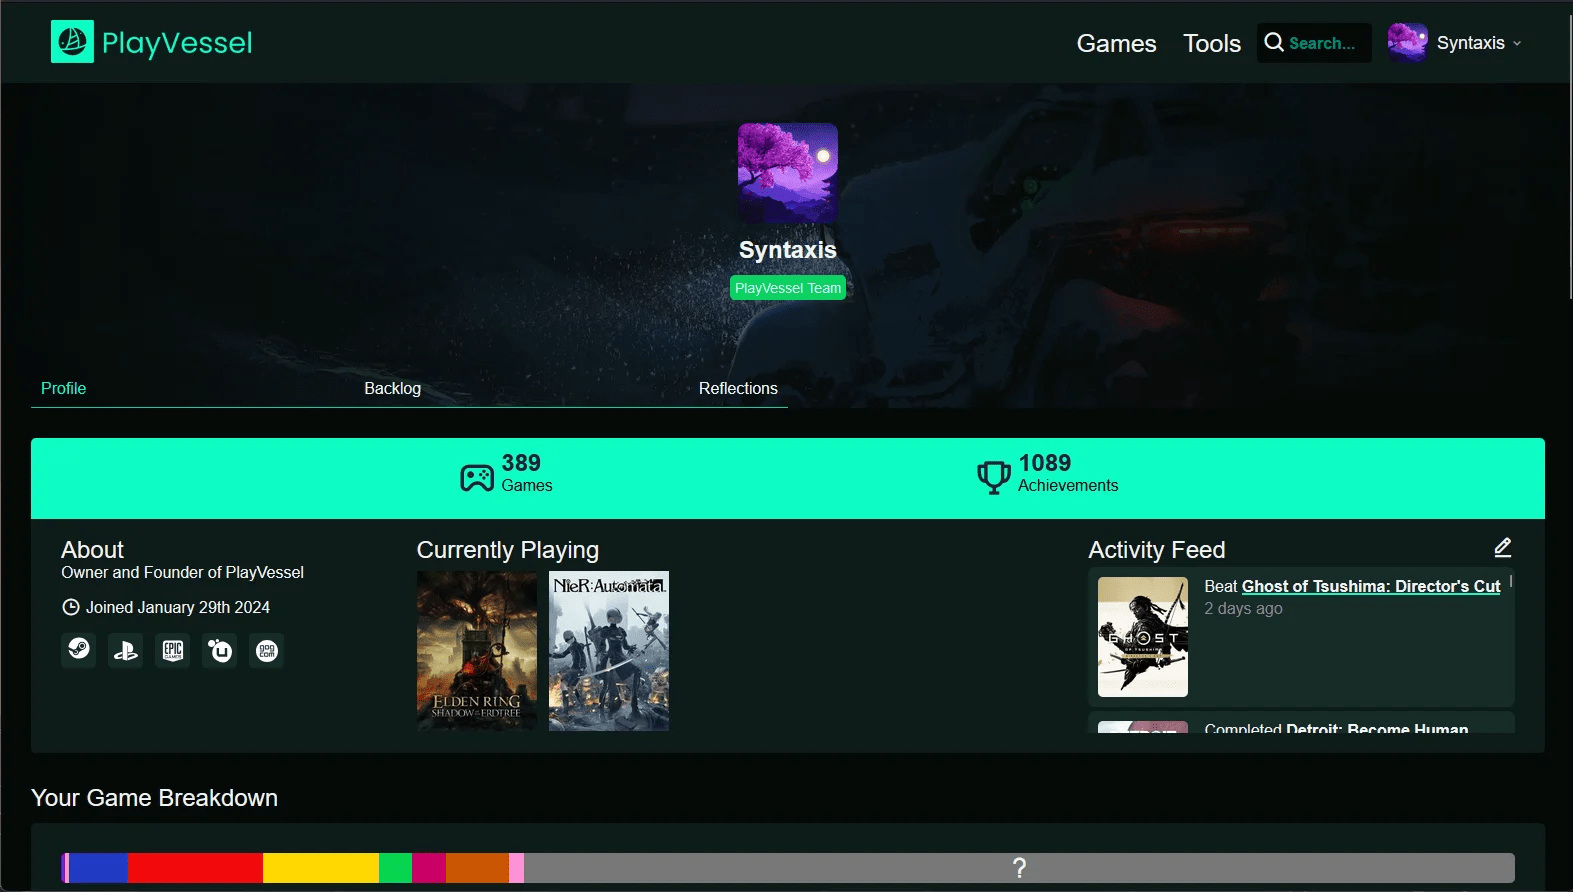
Task: Click the green segment of the breakdown bar
Action: coord(395,868)
